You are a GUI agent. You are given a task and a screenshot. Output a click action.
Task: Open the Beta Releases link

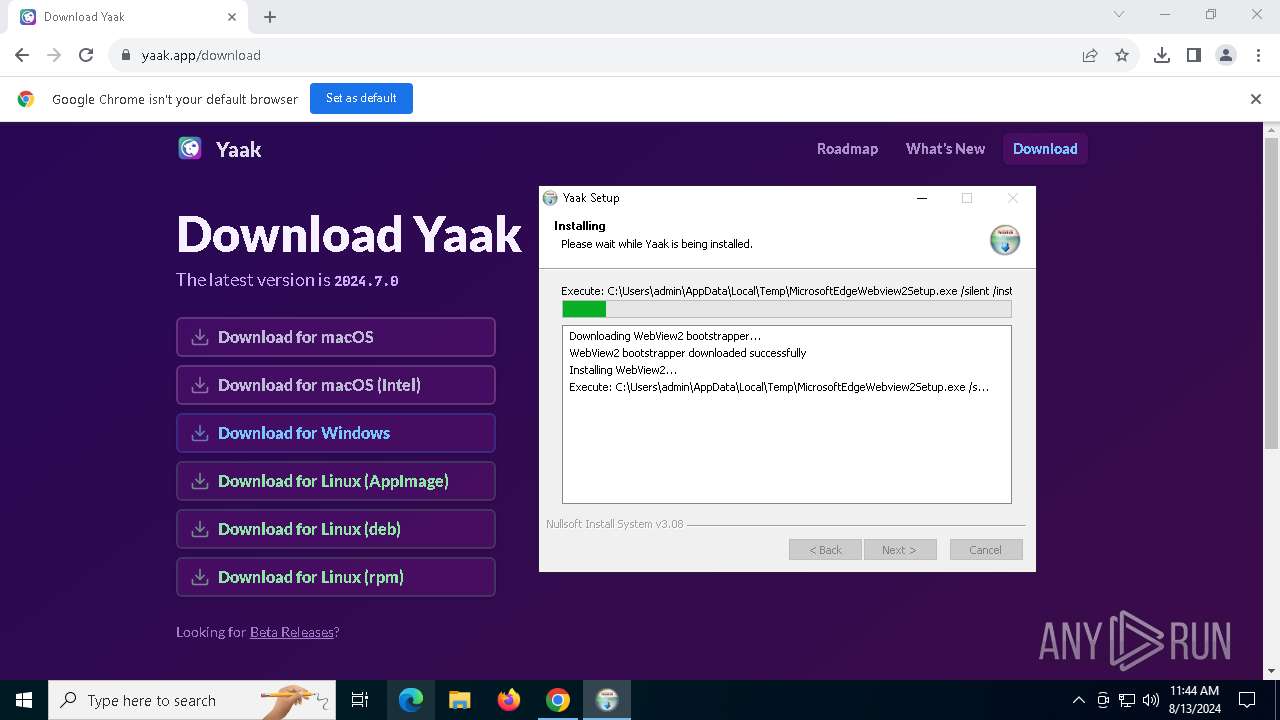coord(292,632)
